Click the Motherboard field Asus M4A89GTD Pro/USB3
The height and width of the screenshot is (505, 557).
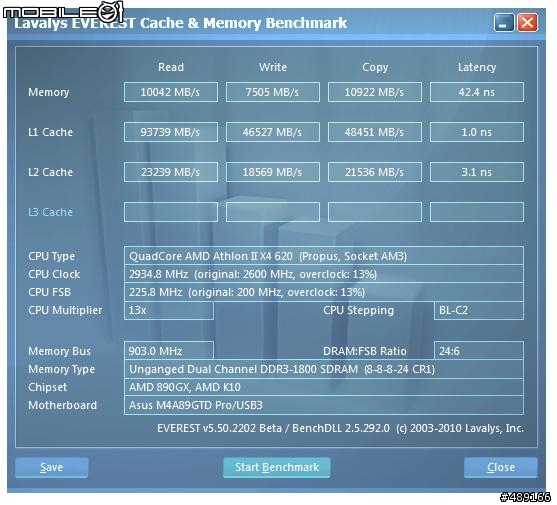point(324,405)
